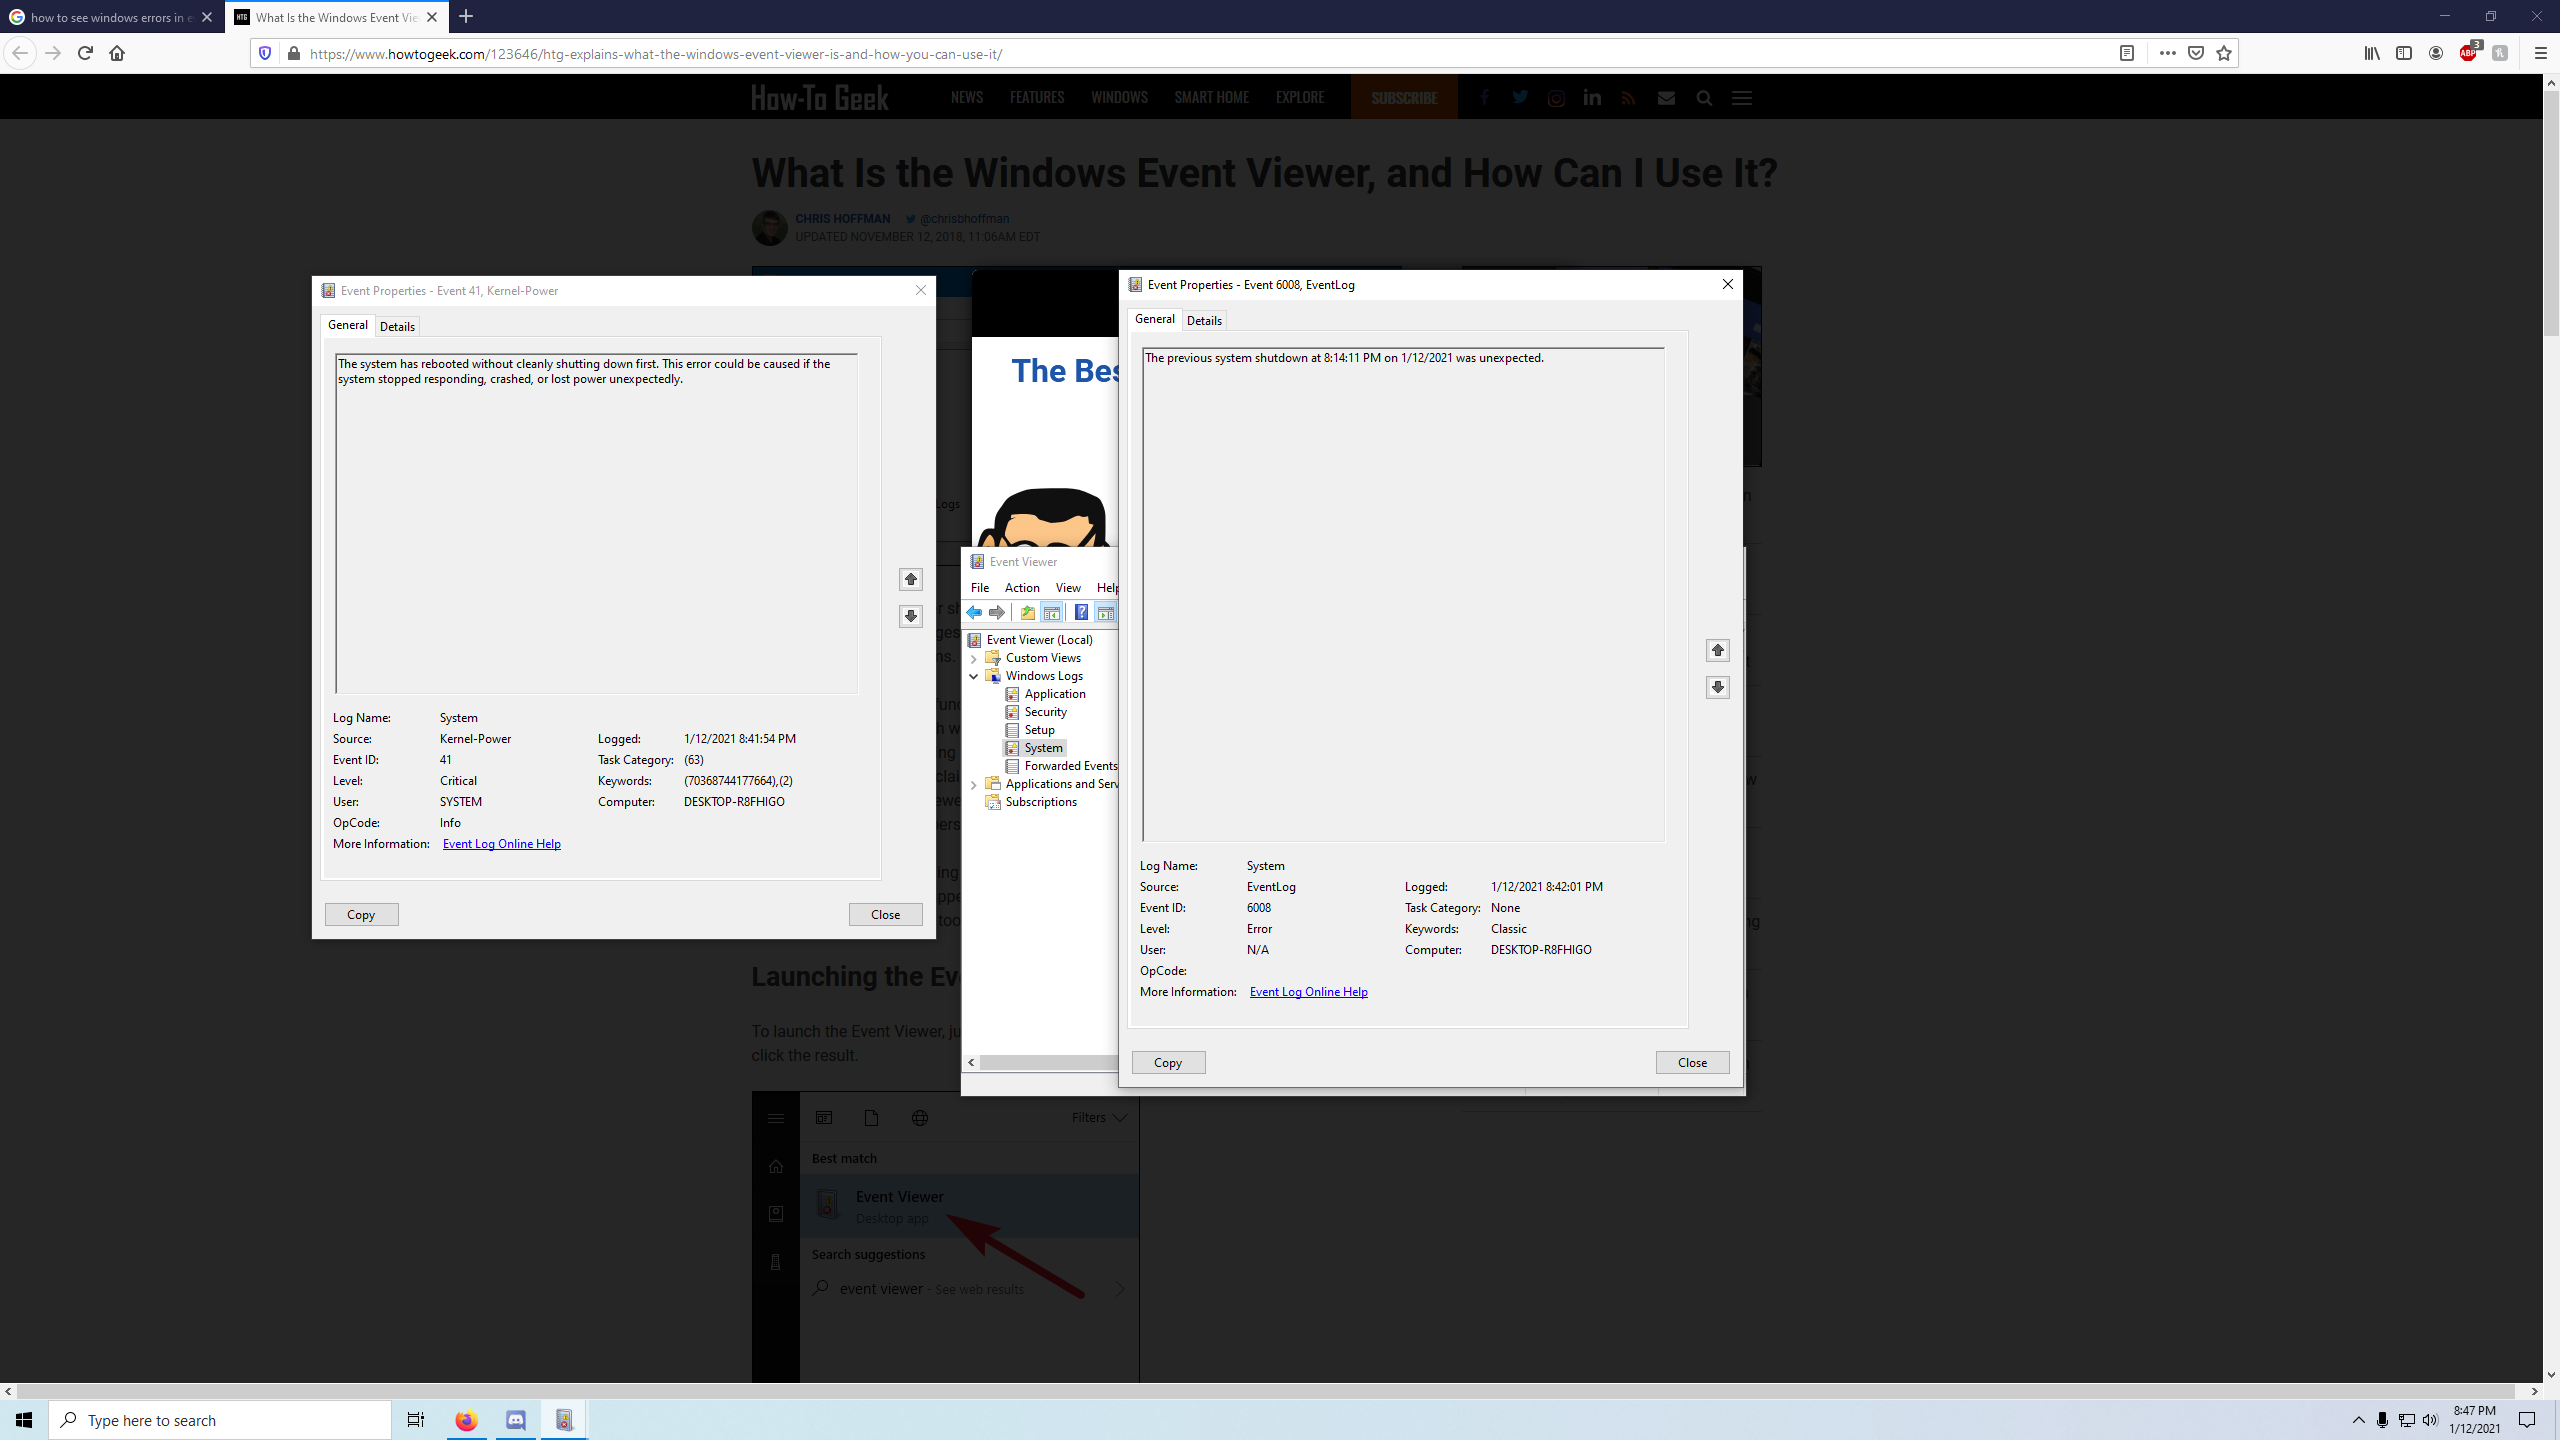
Task: Click Event Viewer horizontal scrollbar left arrow
Action: 971,1063
